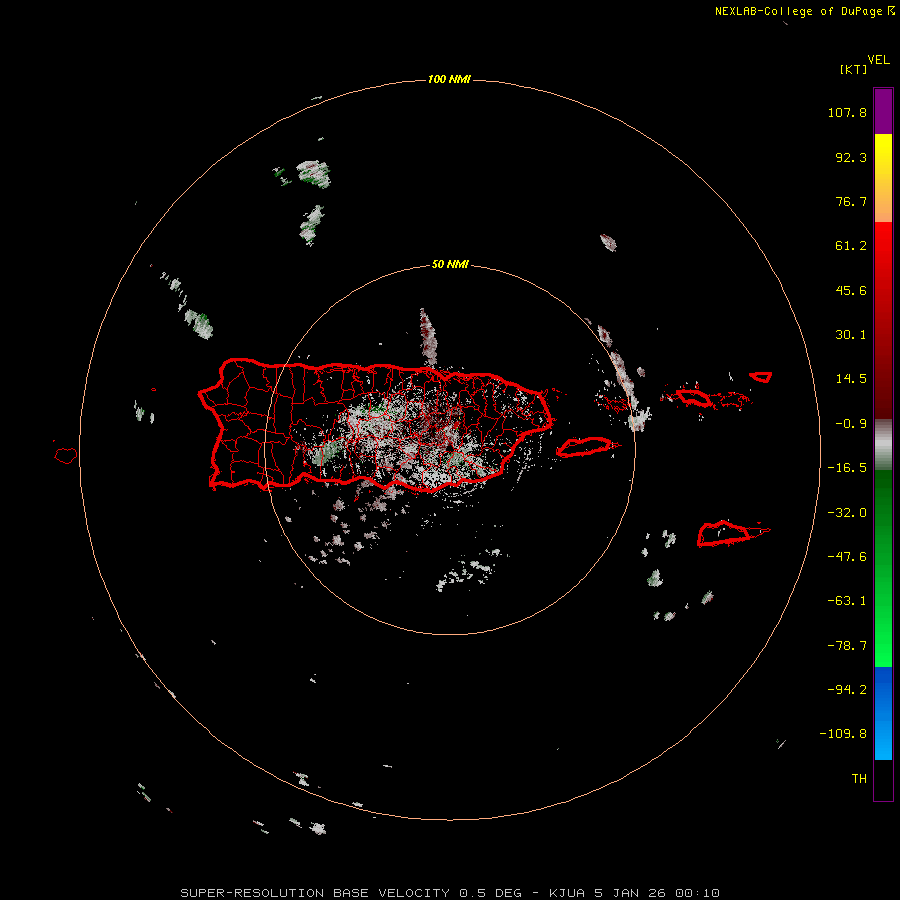The height and width of the screenshot is (900, 900).
Task: Click the -94.2 legend value
Action: [847, 690]
